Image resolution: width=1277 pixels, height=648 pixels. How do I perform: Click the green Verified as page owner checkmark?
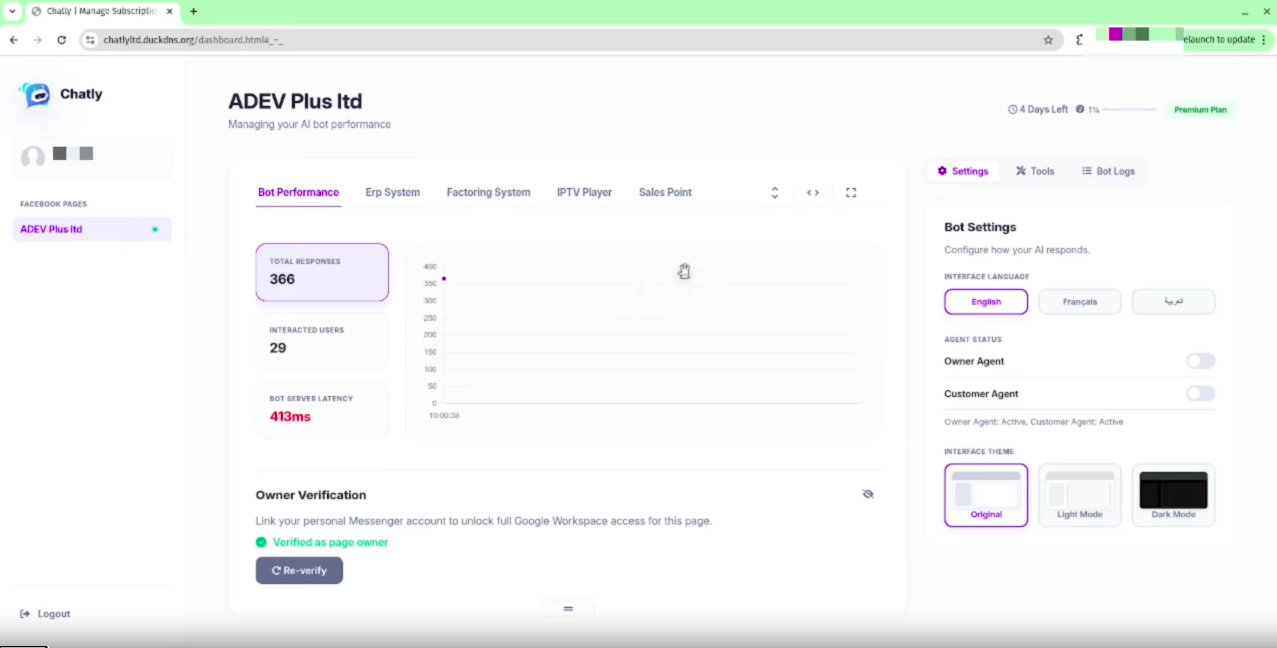pyautogui.click(x=261, y=542)
